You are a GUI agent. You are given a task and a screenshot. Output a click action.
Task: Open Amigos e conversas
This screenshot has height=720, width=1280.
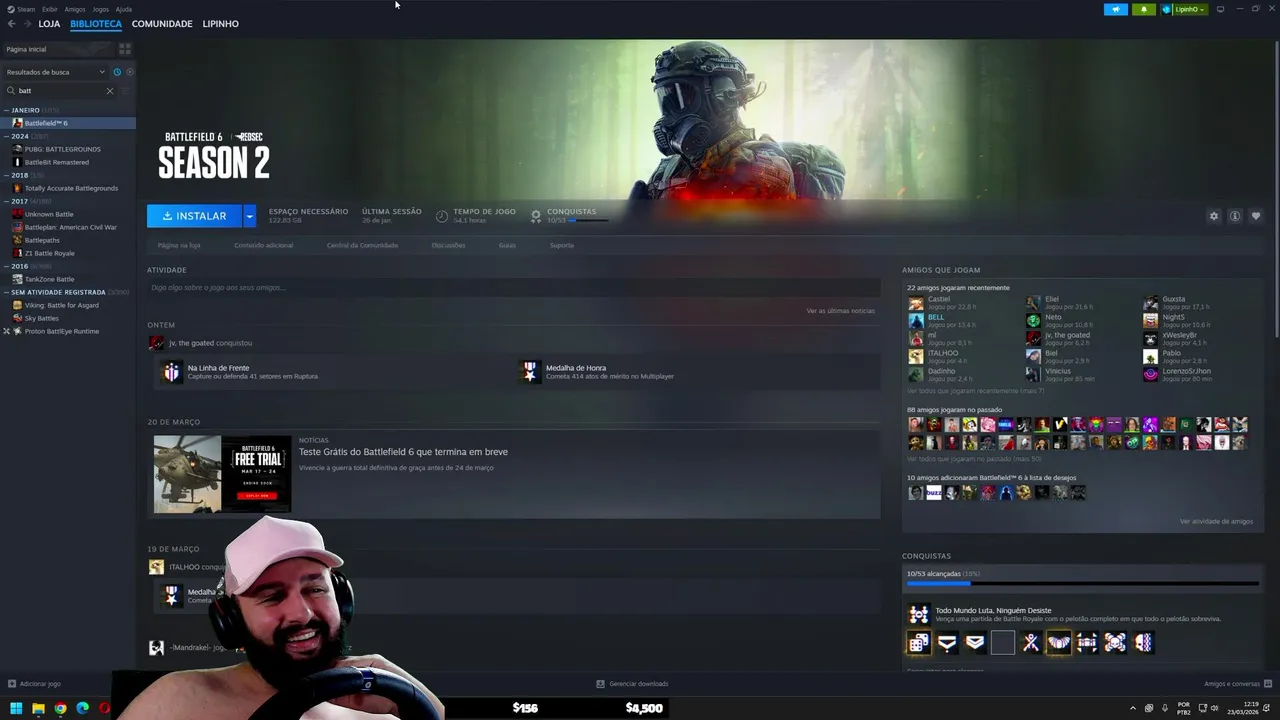click(1238, 684)
